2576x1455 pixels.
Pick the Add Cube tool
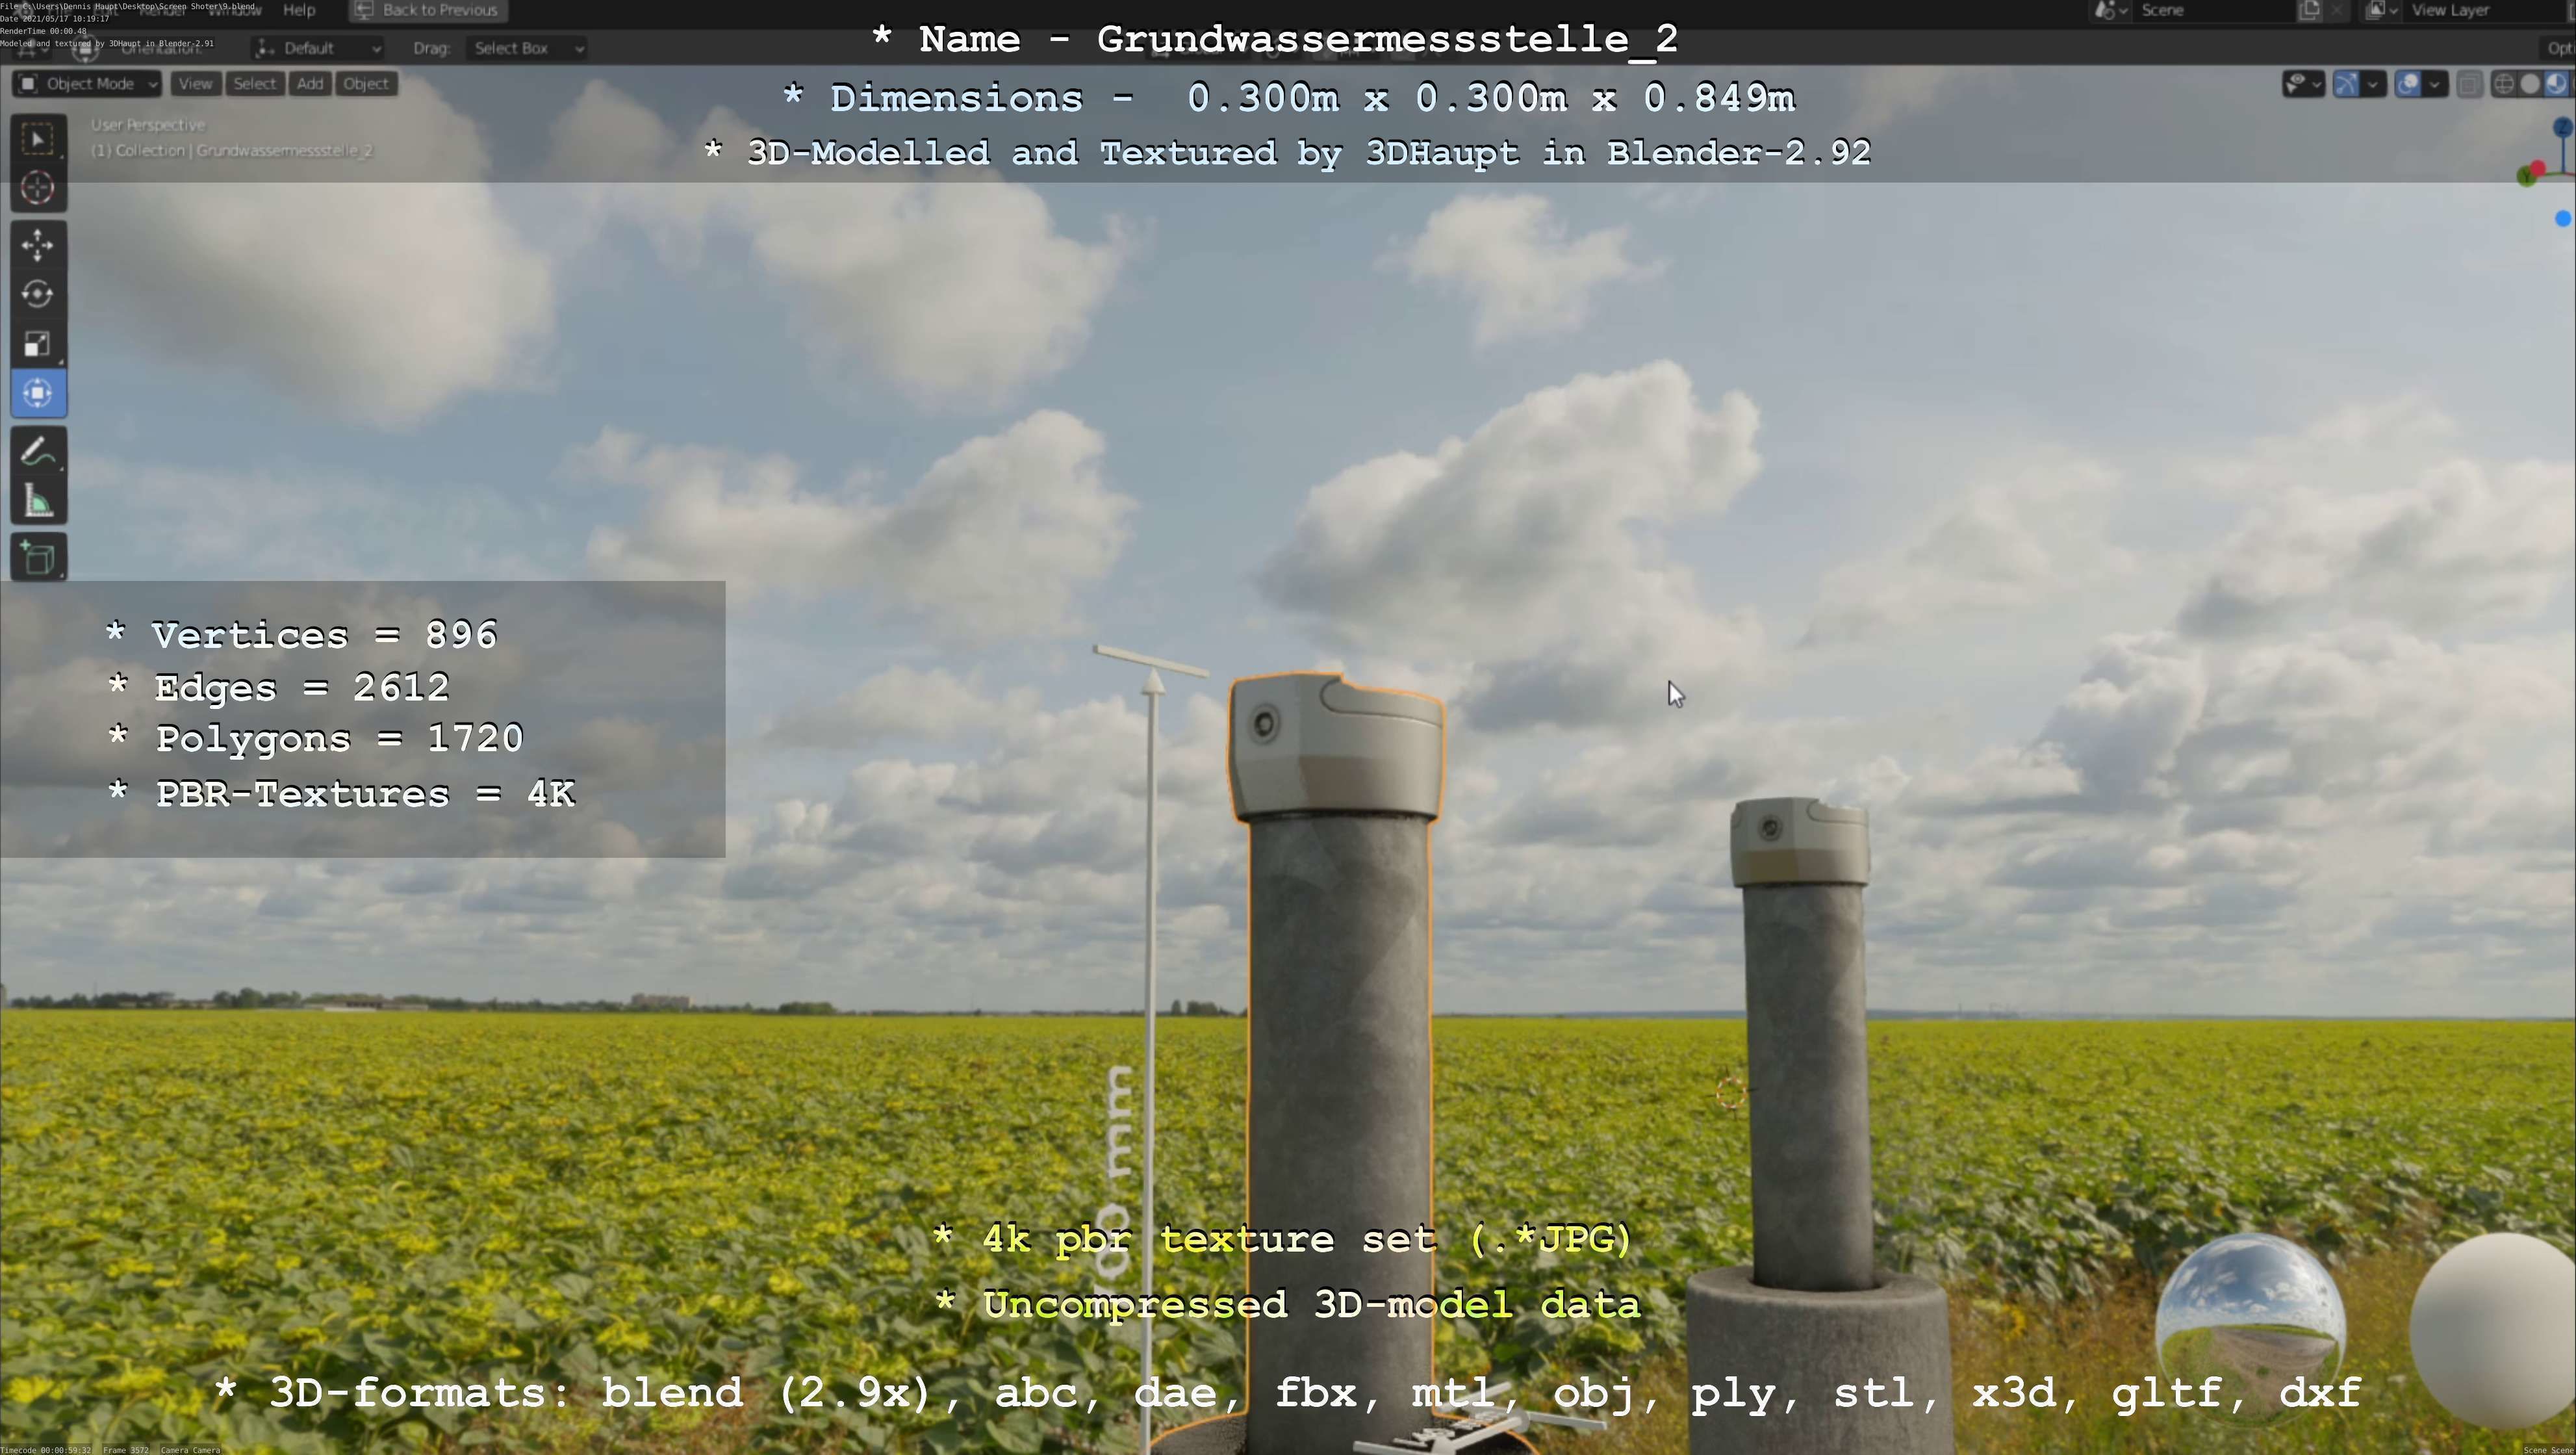pos(38,558)
